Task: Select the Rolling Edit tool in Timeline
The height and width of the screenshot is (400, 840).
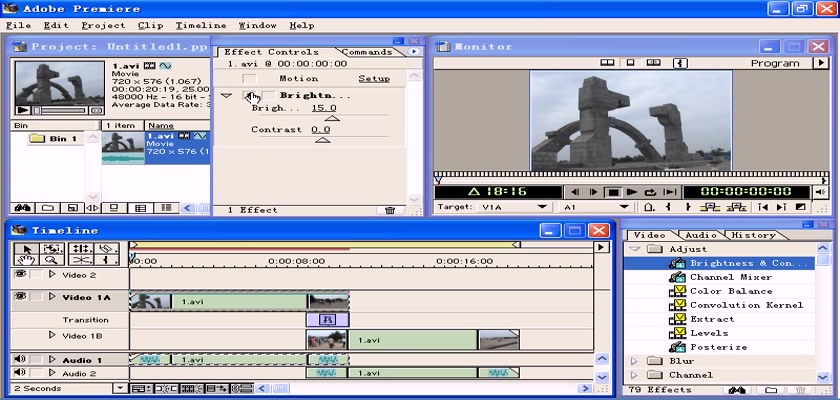Action: (x=82, y=248)
